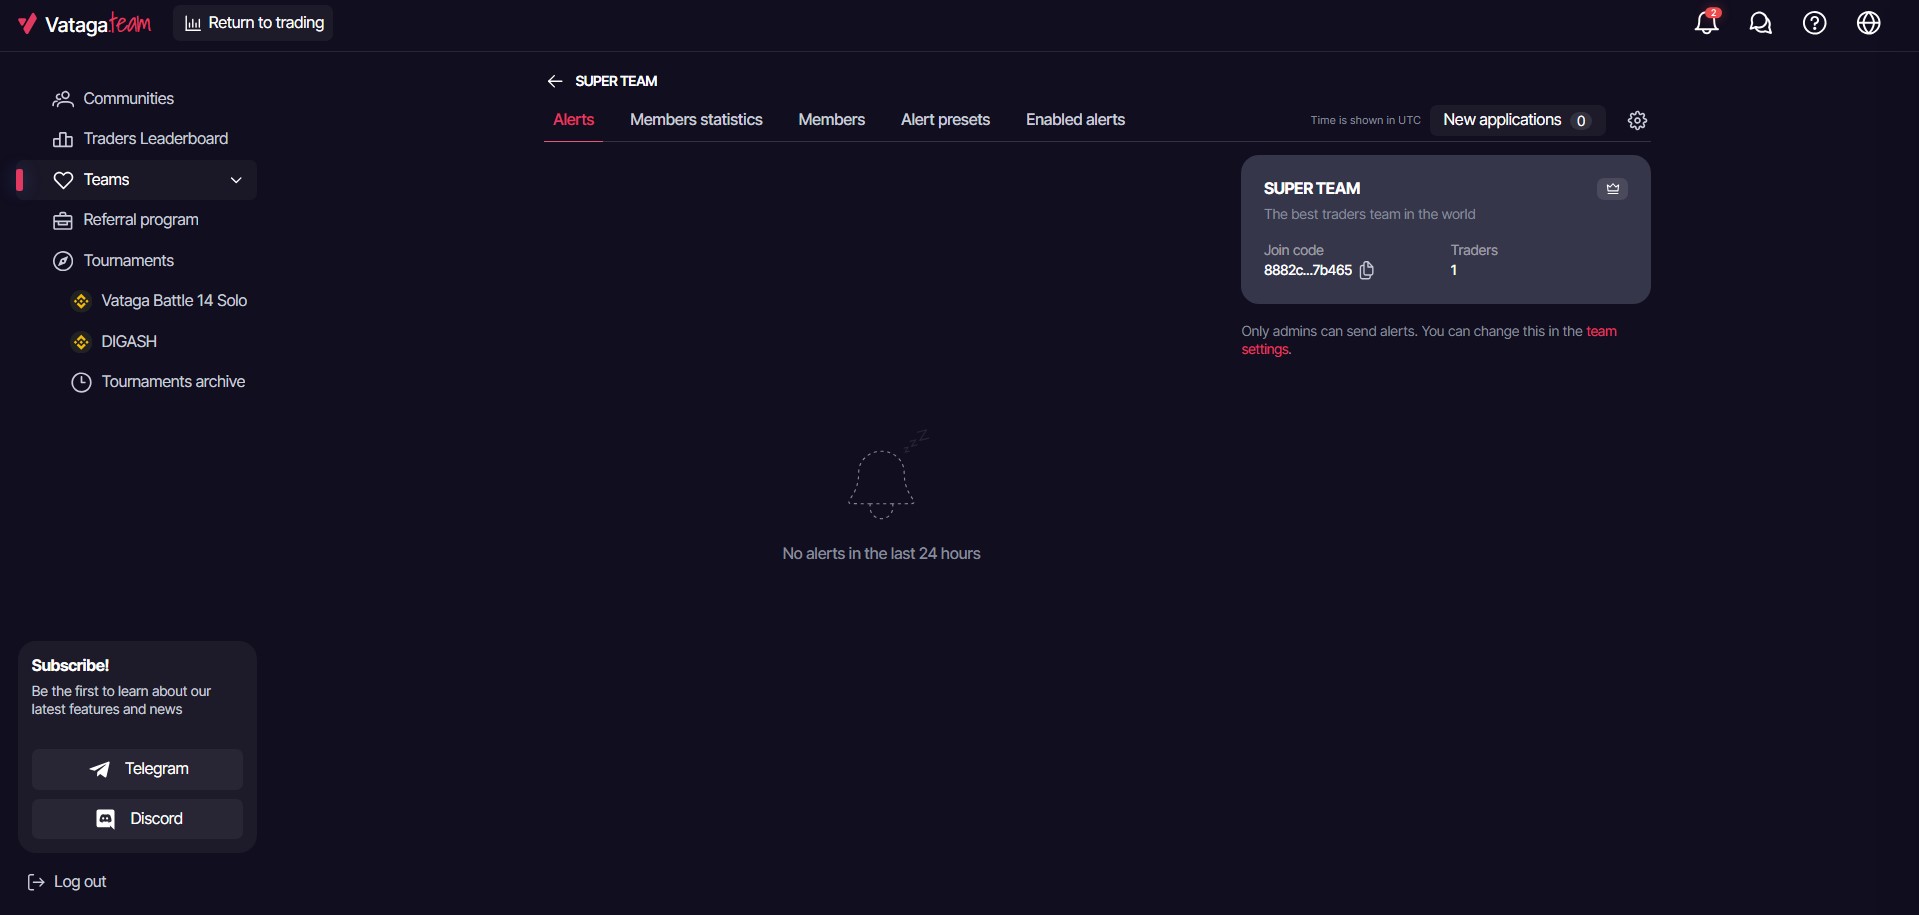Switch to the Members tab
Screen dimensions: 1919x915
coord(831,120)
